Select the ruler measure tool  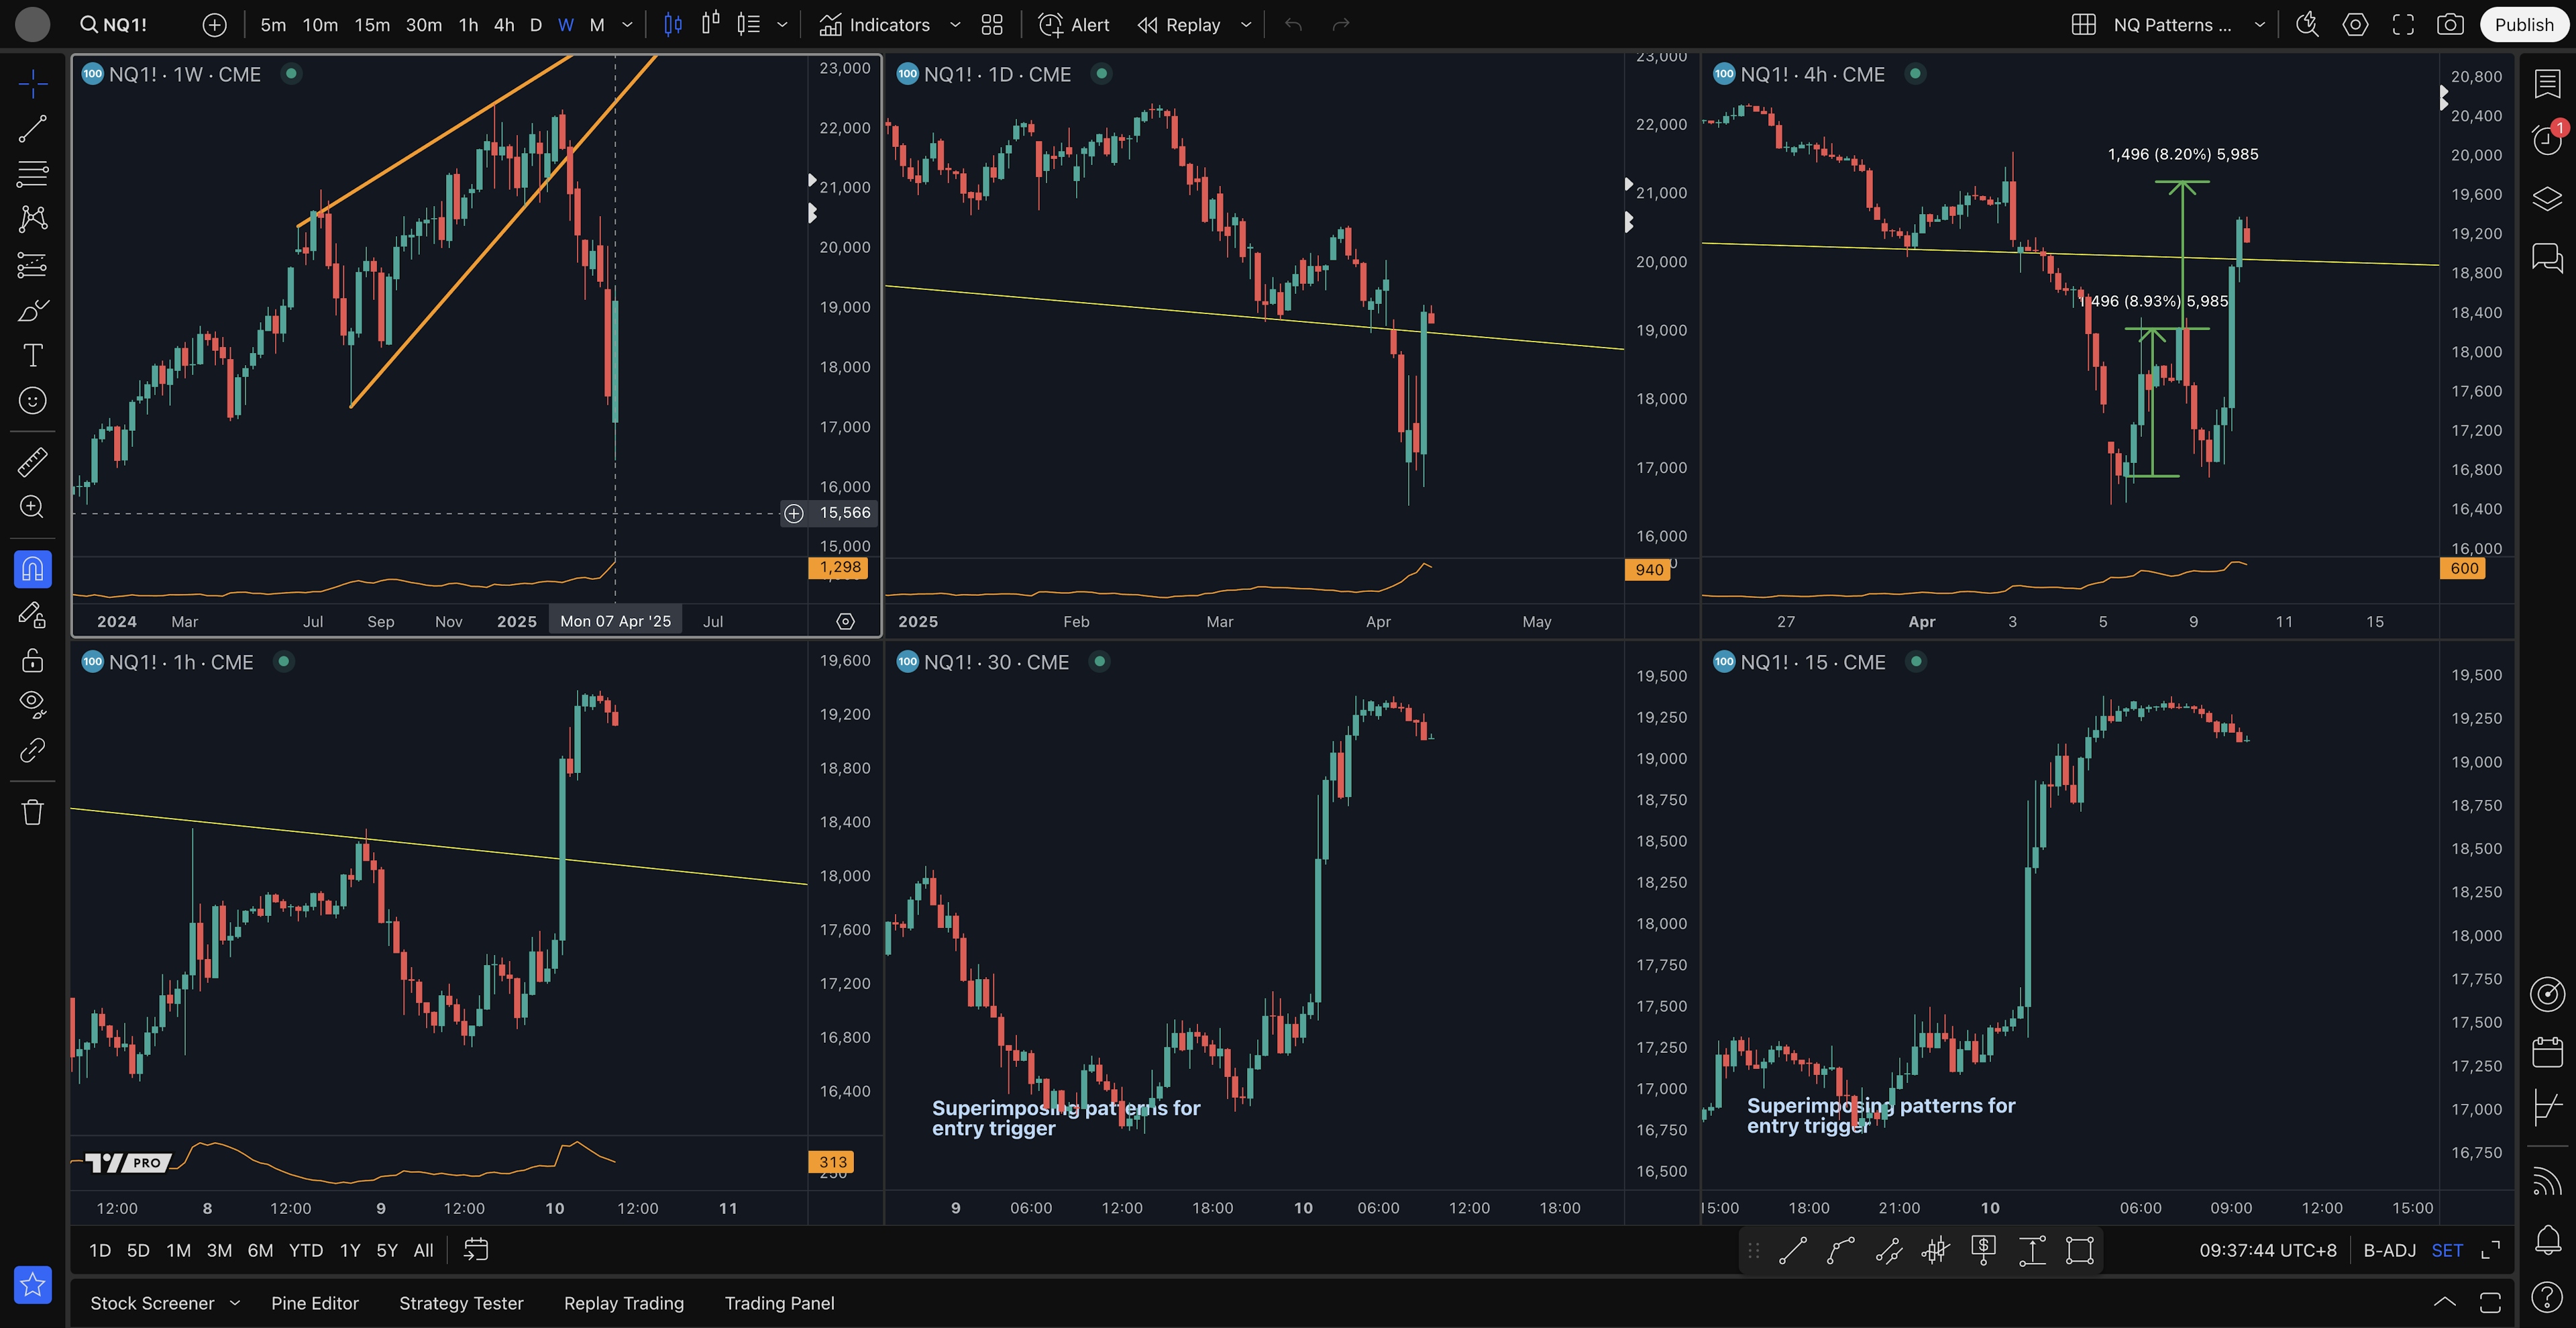pyautogui.click(x=32, y=462)
